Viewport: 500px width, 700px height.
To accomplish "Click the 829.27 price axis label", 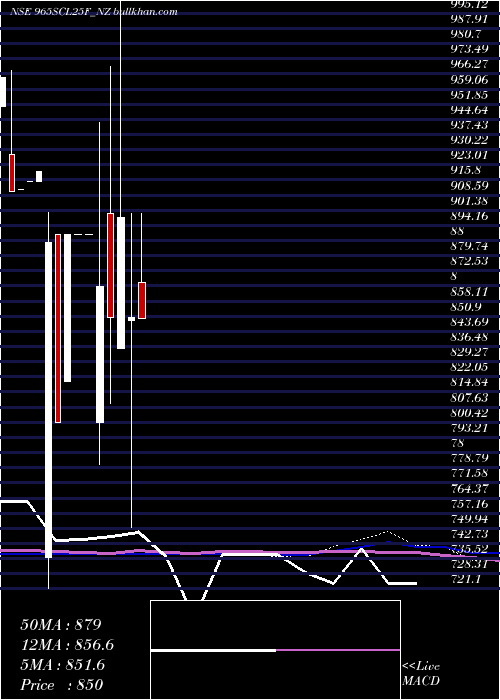I will click(470, 352).
